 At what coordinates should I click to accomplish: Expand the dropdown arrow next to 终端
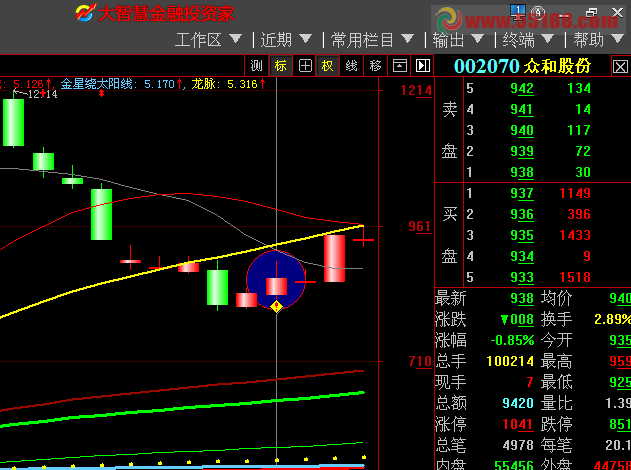547,39
